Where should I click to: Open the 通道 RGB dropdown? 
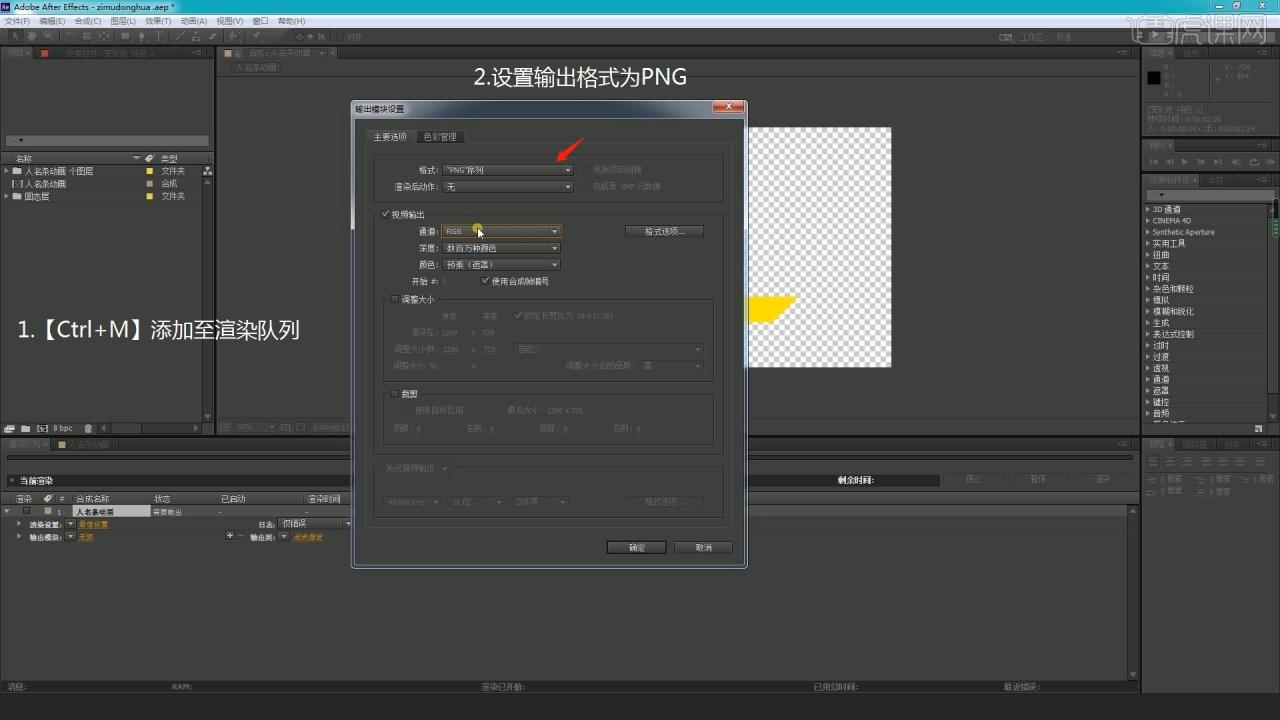pyautogui.click(x=501, y=231)
